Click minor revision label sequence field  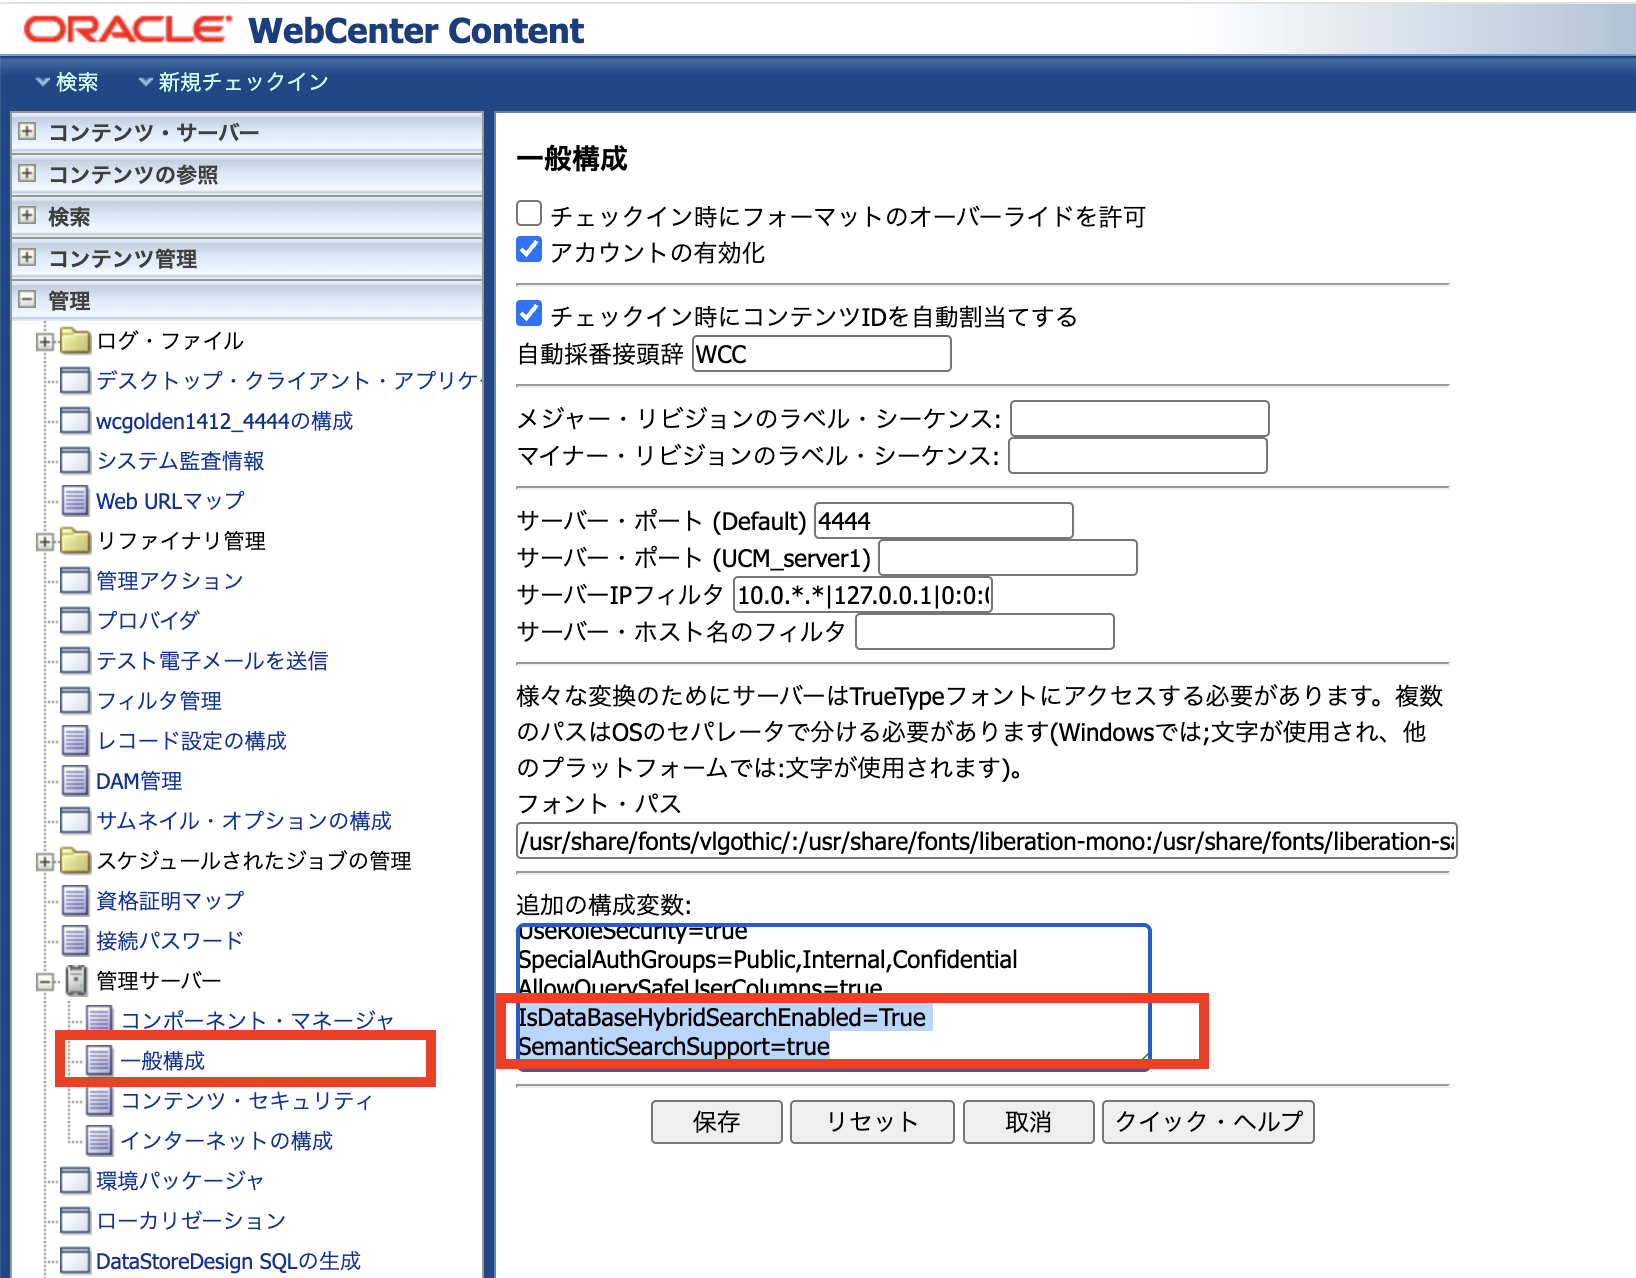[x=1138, y=455]
